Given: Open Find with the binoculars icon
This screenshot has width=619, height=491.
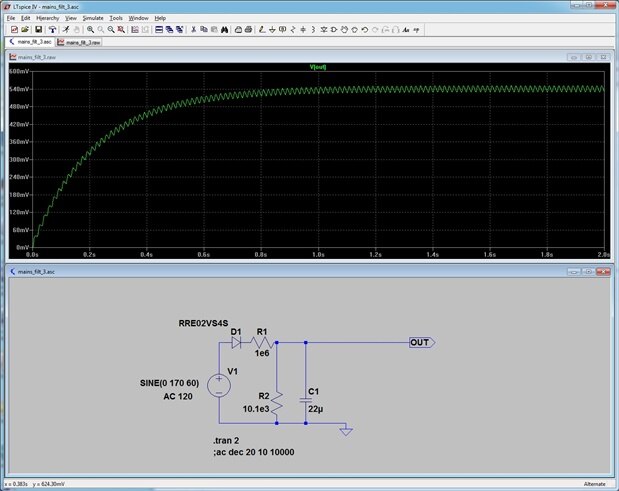Looking at the screenshot, I should tap(225, 30).
